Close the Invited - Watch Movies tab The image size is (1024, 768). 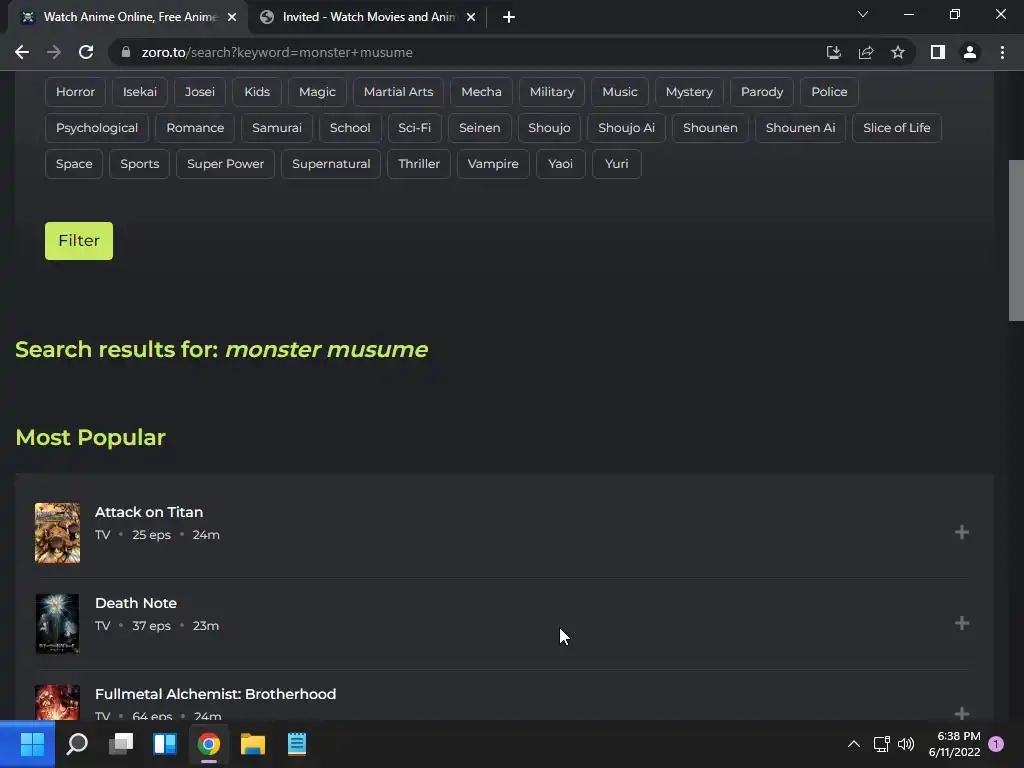pyautogui.click(x=471, y=17)
